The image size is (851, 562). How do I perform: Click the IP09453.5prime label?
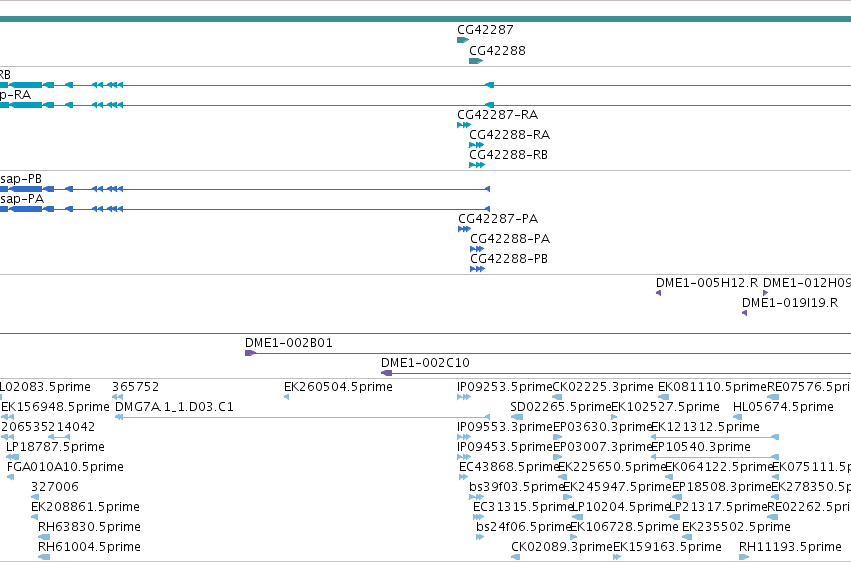505,448
